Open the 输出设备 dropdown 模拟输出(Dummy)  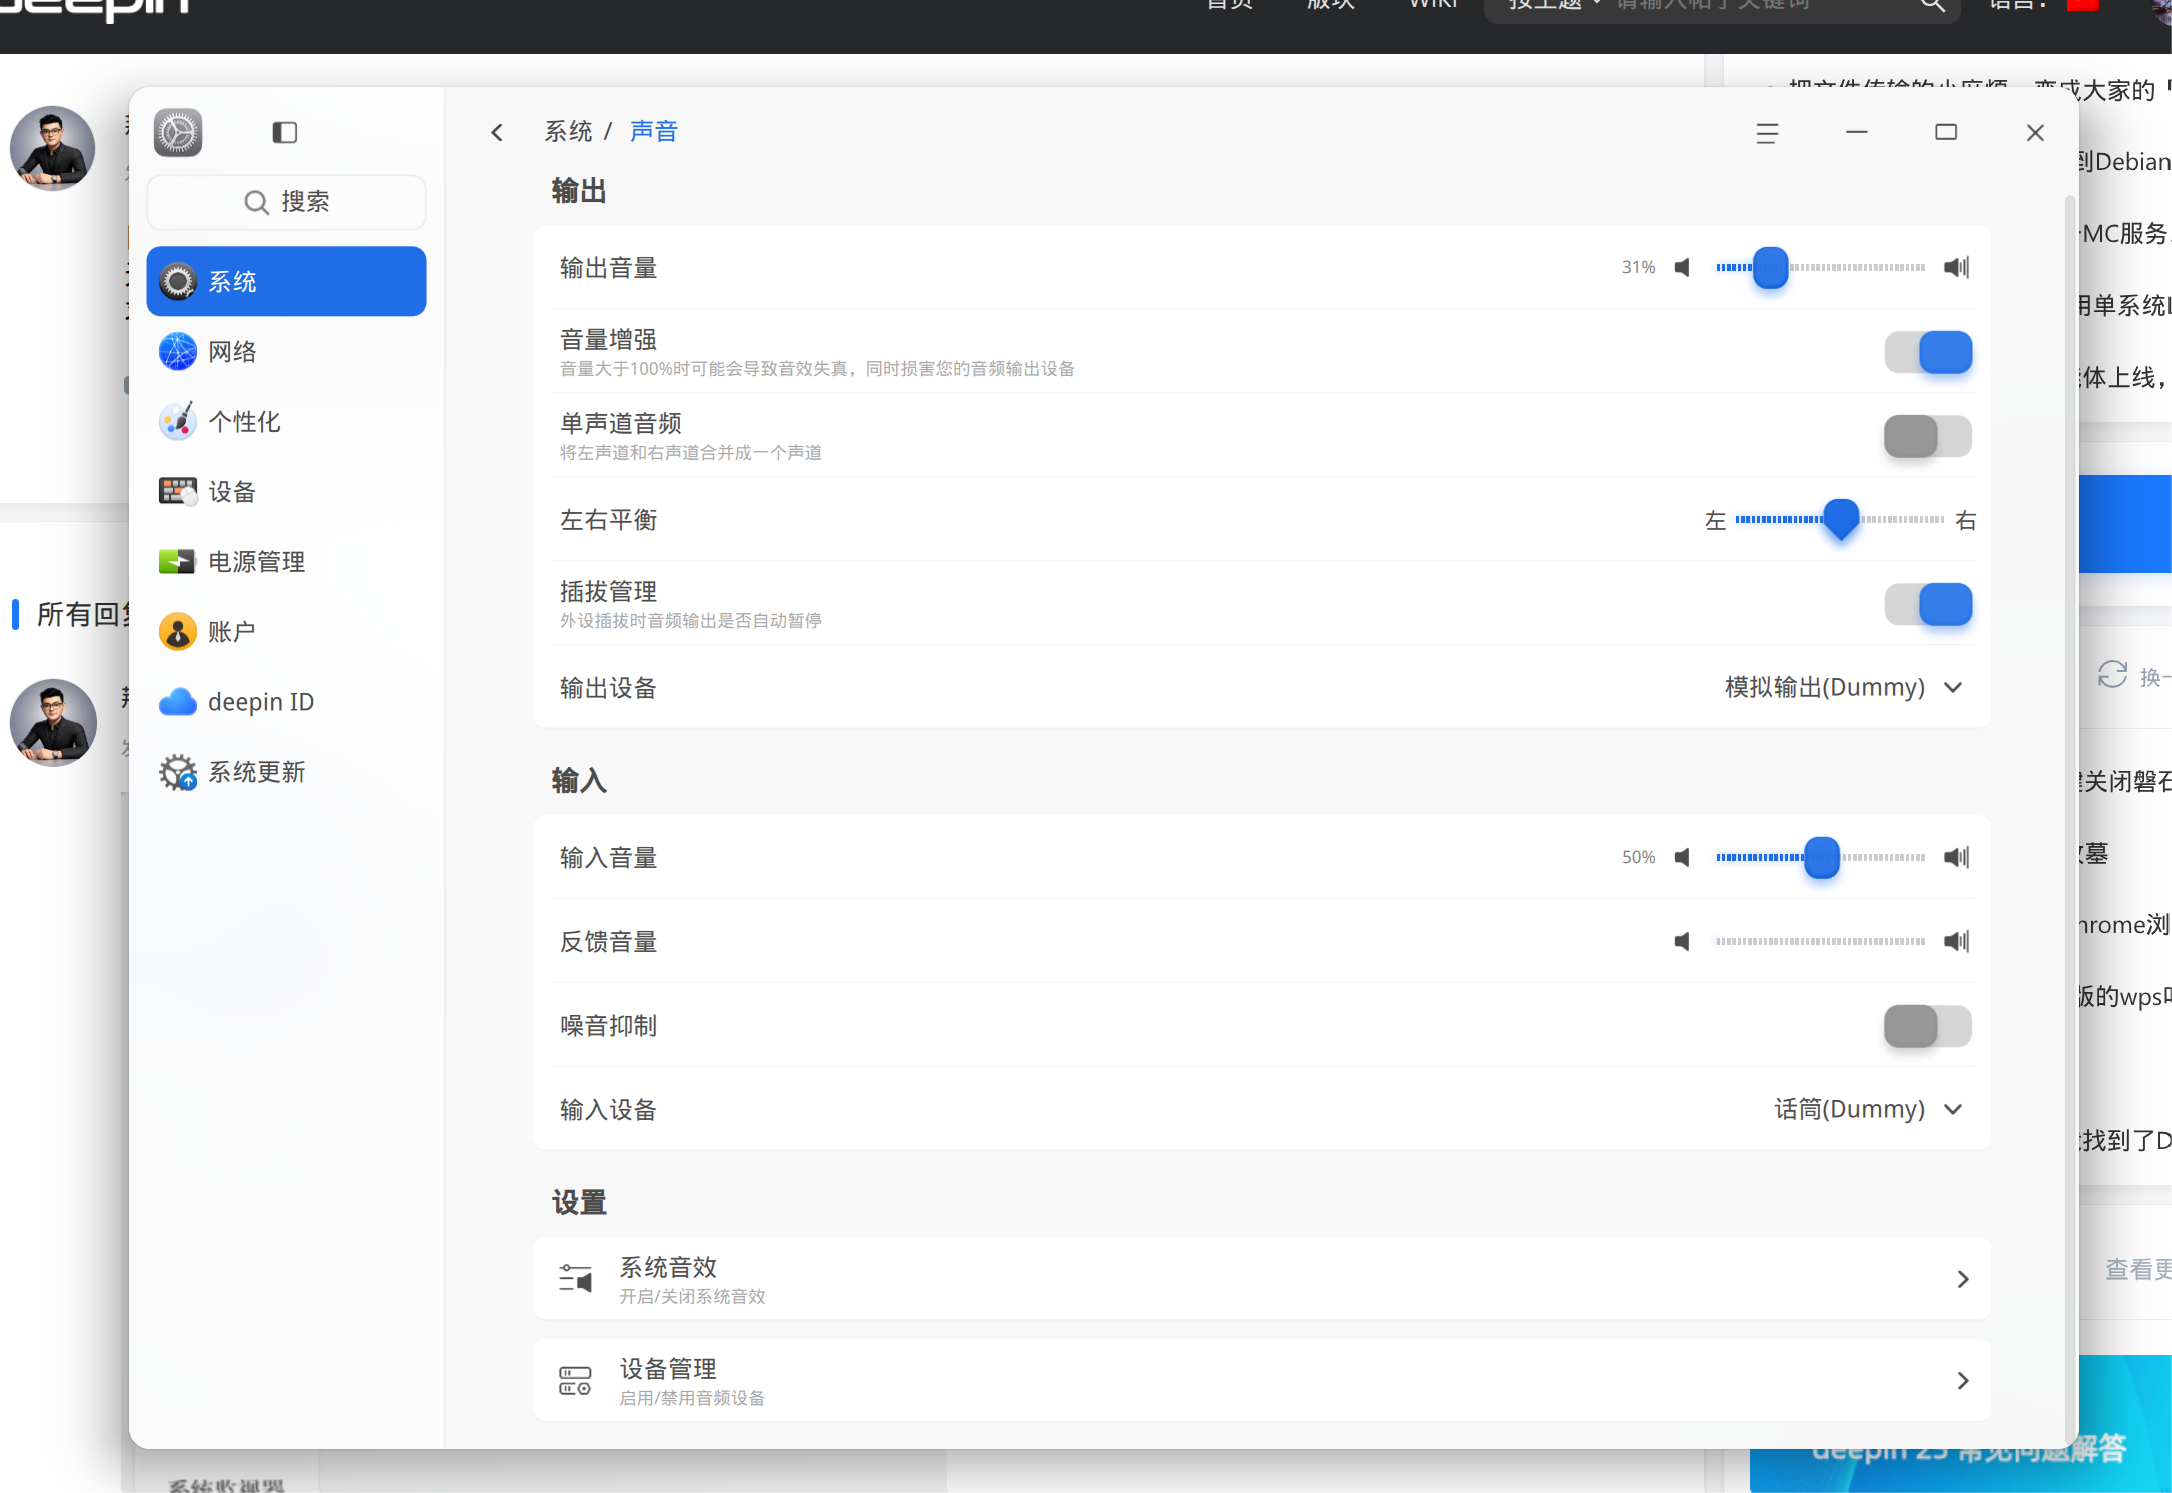(1844, 687)
